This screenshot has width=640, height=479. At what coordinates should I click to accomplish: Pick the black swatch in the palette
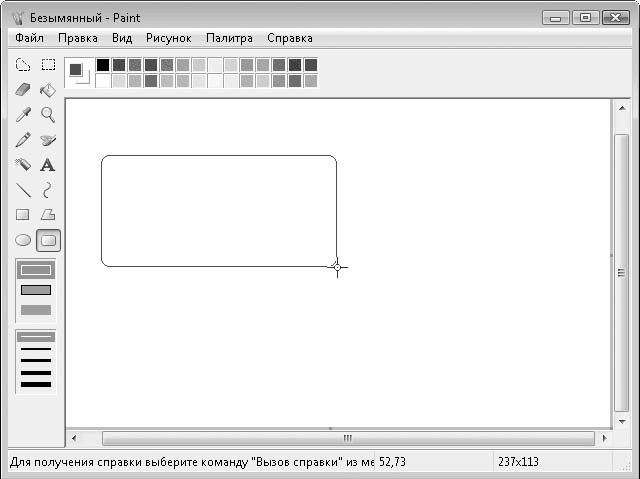tap(103, 65)
